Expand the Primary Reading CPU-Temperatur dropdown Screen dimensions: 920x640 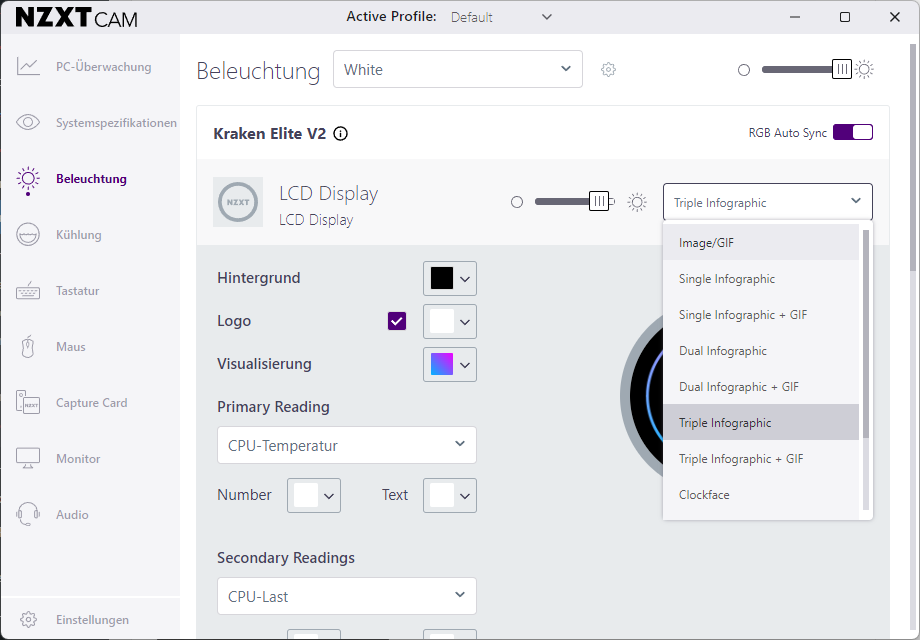[346, 445]
